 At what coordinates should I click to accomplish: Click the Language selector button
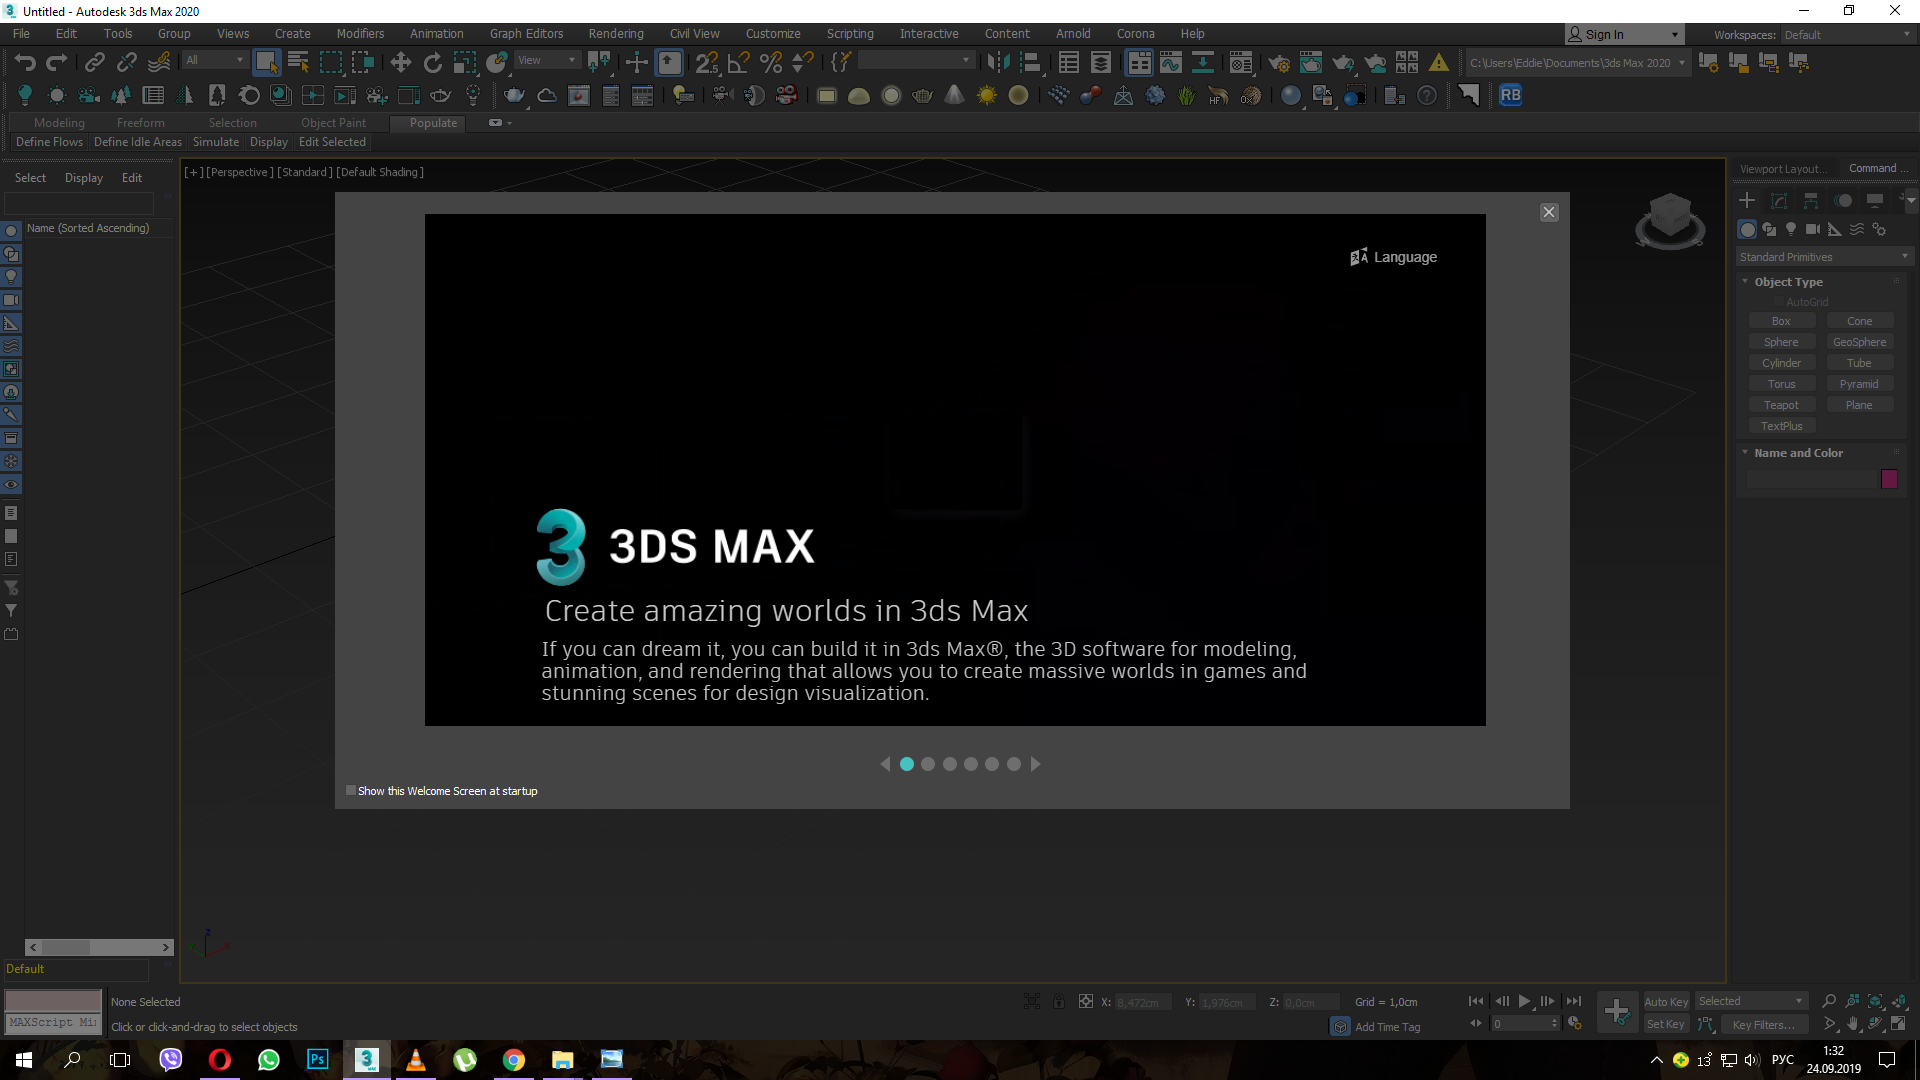click(1393, 257)
